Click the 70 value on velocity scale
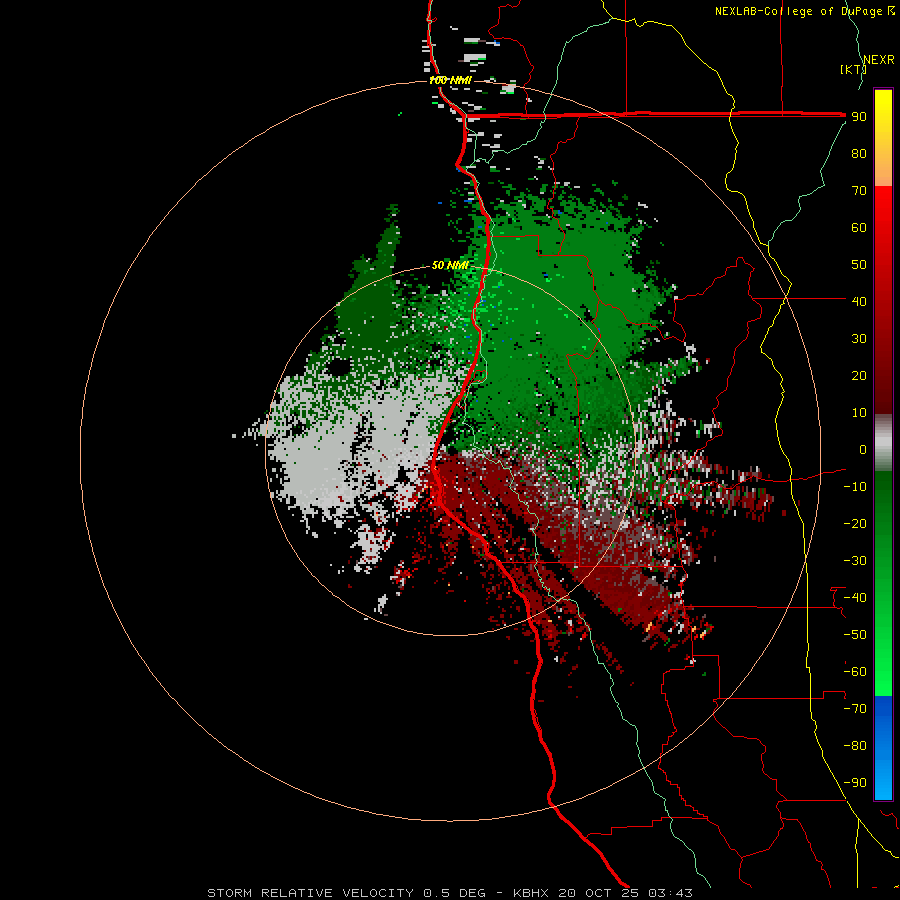The width and height of the screenshot is (900, 900). (859, 191)
